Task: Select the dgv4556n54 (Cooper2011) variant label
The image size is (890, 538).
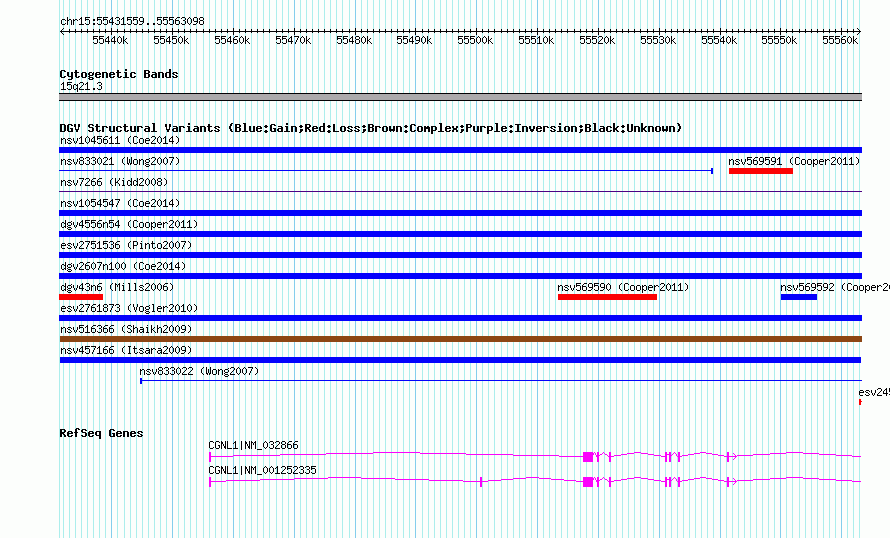Action: coord(129,224)
